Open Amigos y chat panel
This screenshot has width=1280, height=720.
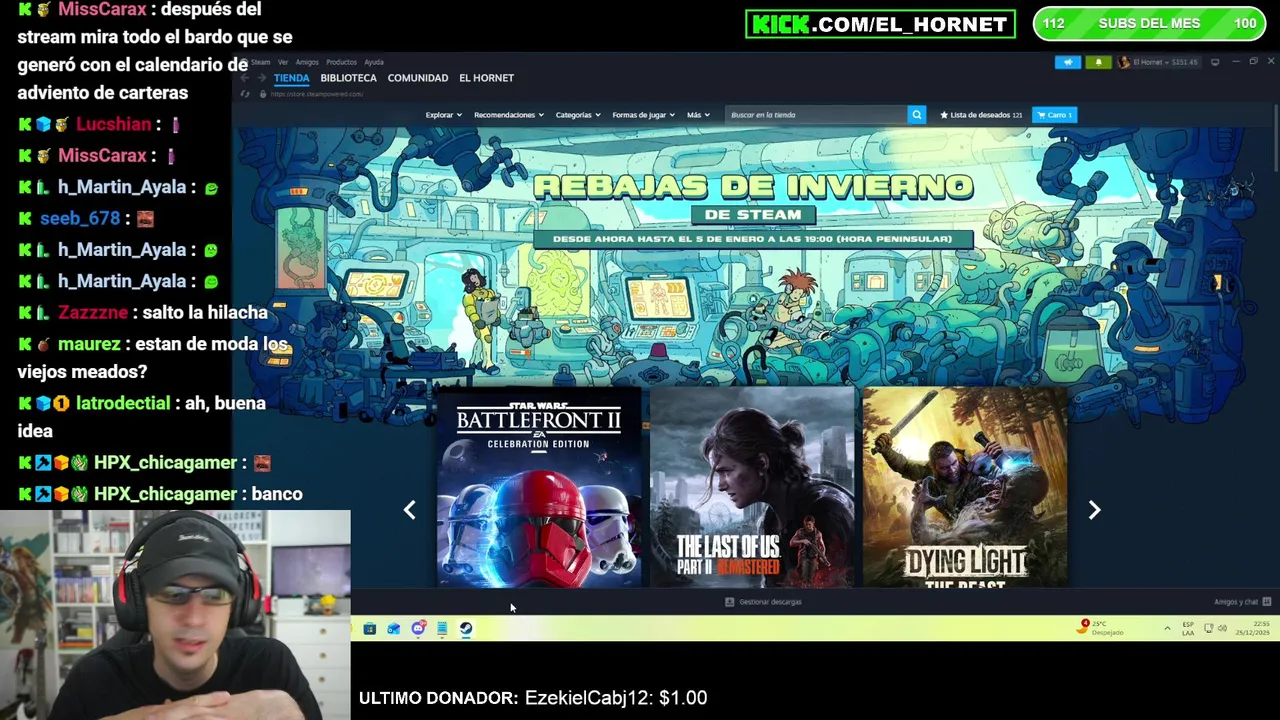1242,602
